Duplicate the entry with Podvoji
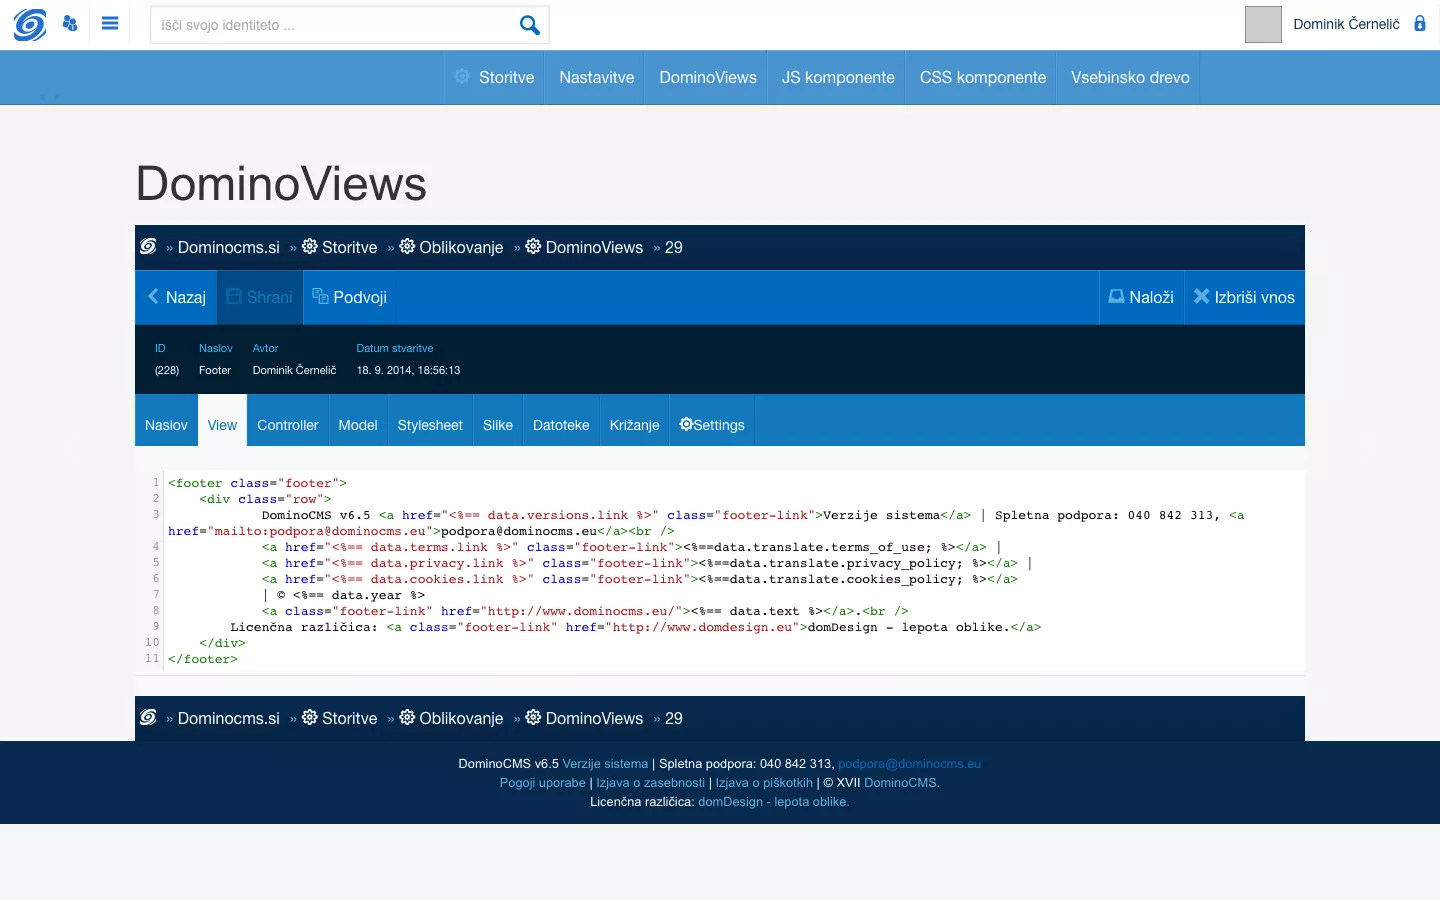Viewport: 1440px width, 900px height. (x=349, y=297)
